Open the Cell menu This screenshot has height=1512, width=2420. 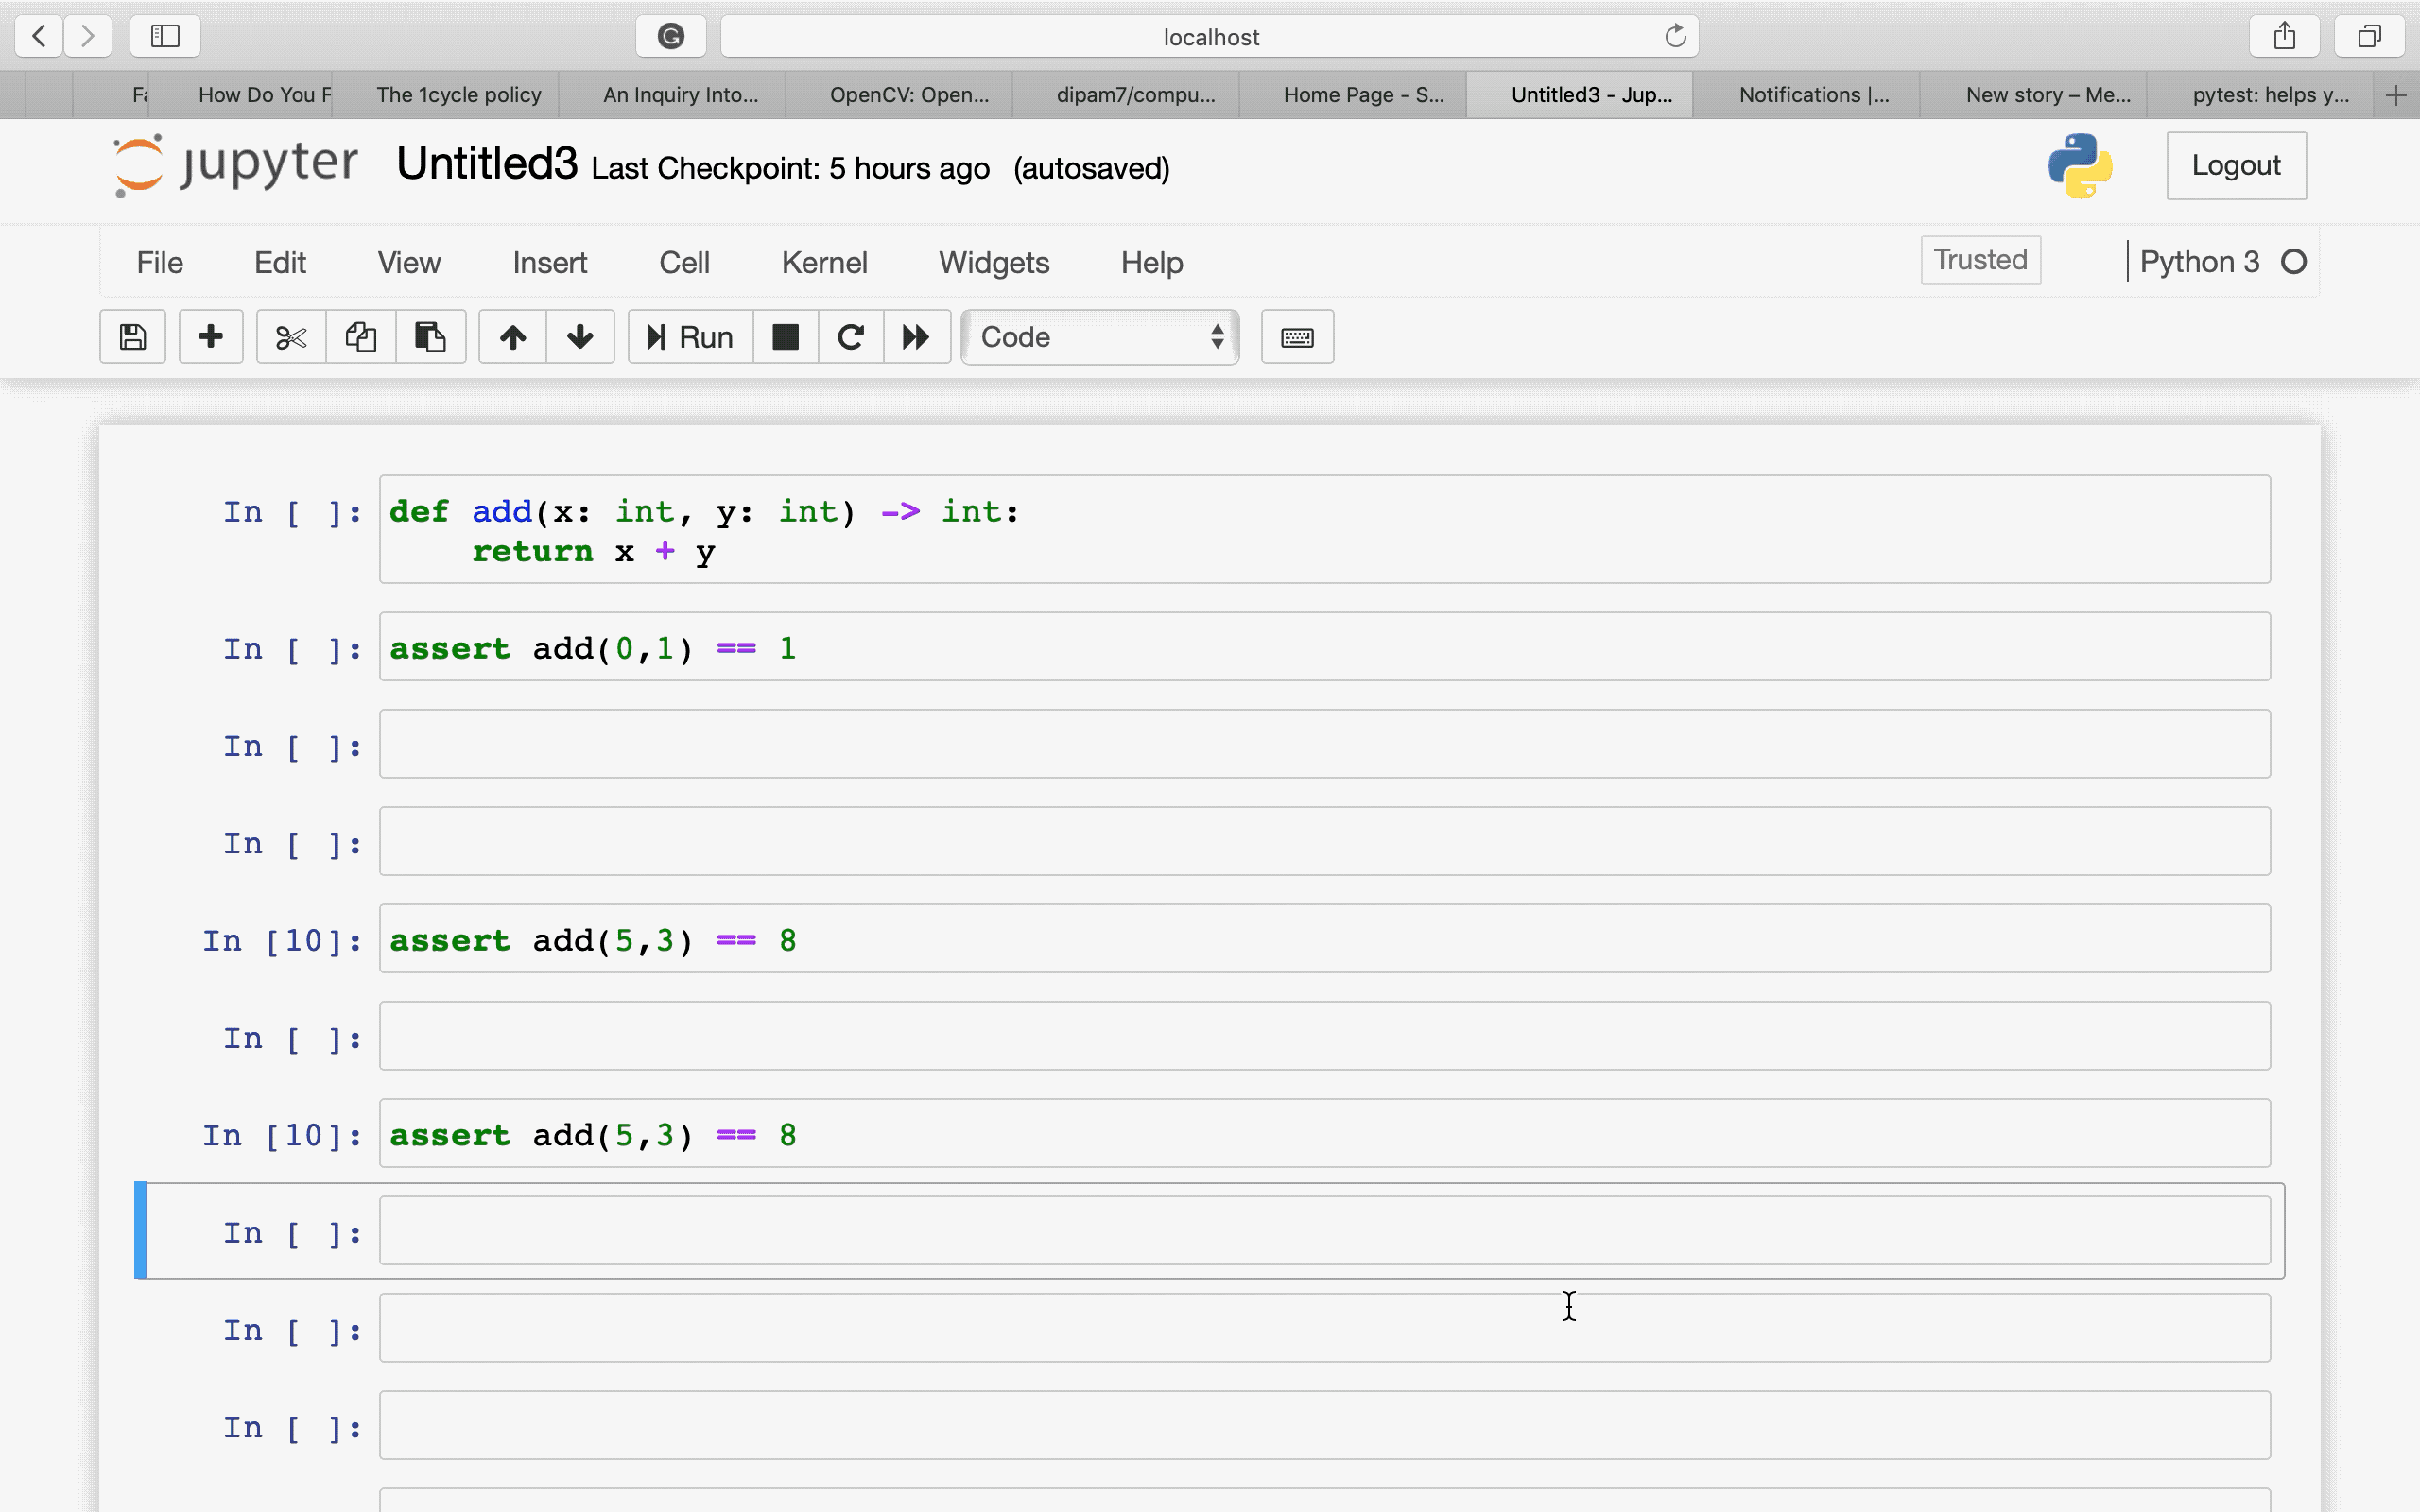(683, 261)
